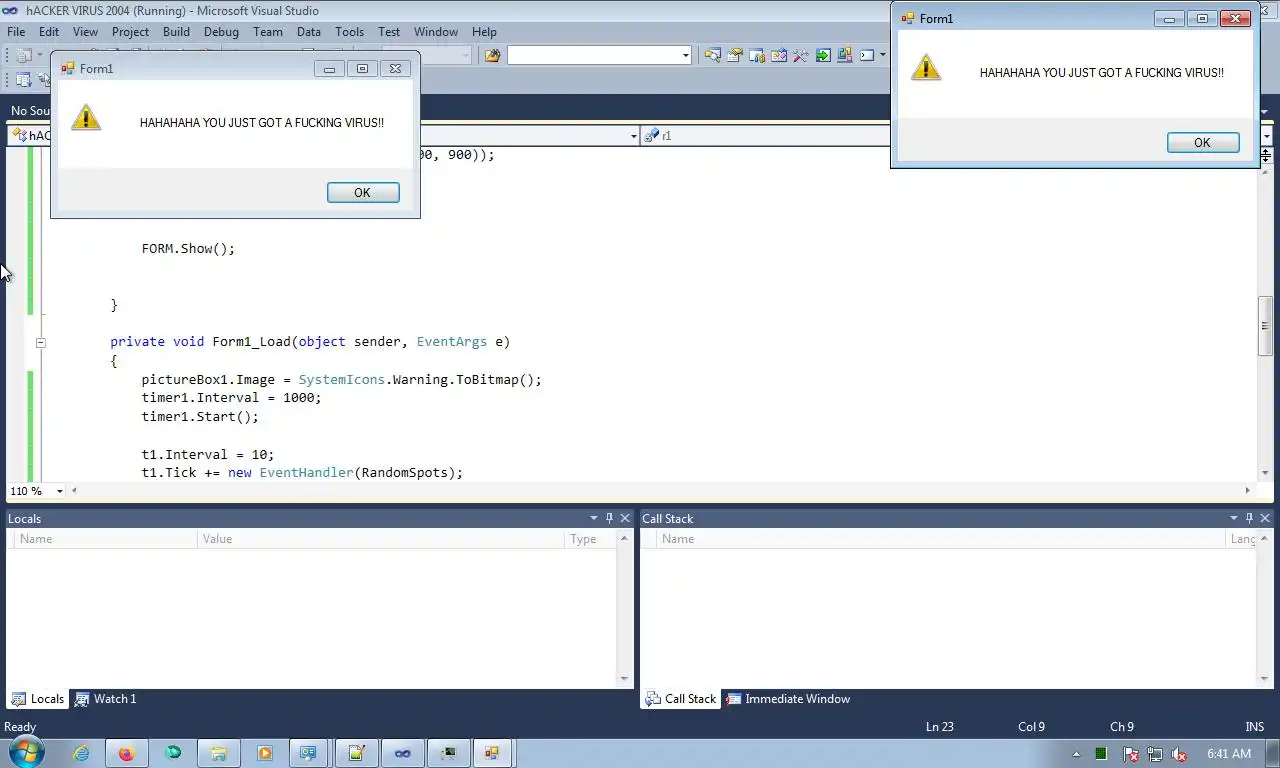Click the network tray icon

1155,754
